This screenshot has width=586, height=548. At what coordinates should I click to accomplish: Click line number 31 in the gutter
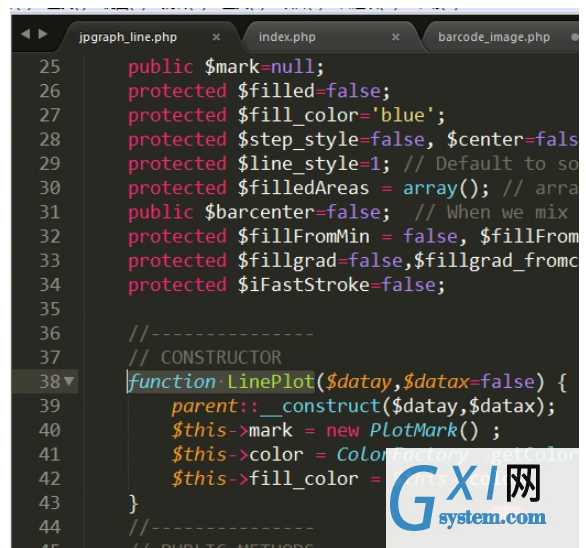(49, 212)
